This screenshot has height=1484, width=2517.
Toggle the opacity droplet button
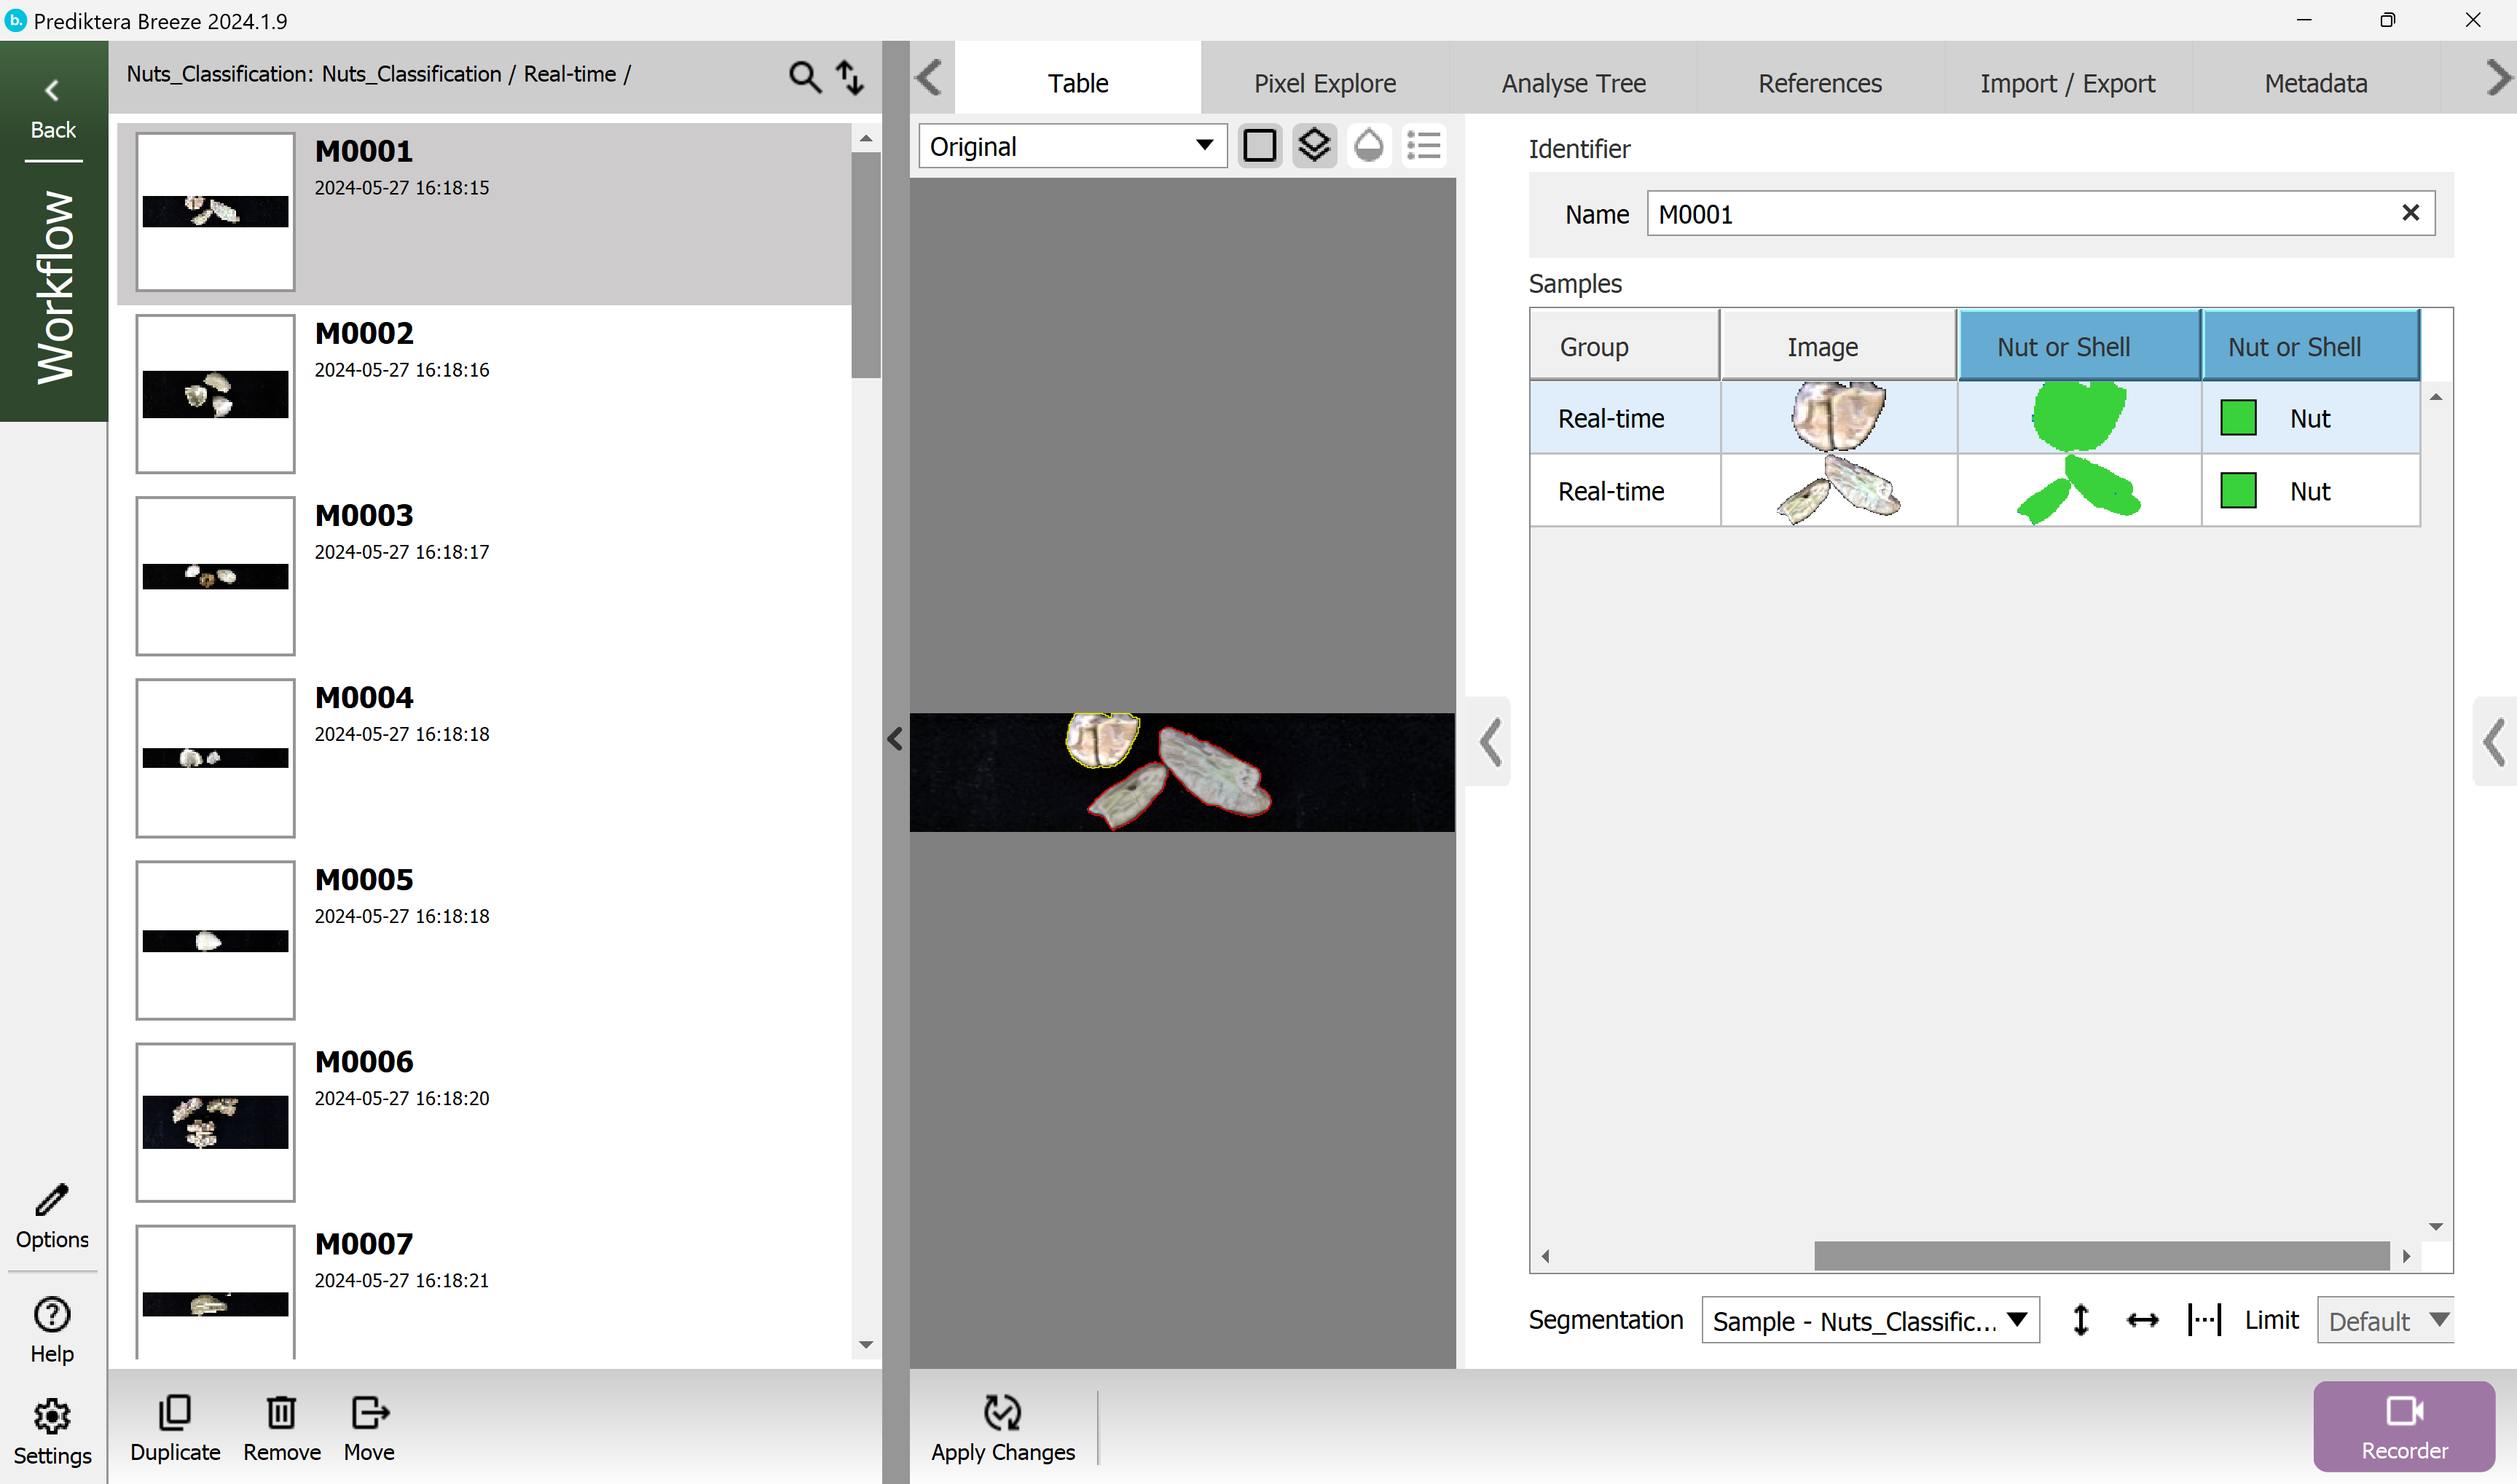tap(1368, 146)
